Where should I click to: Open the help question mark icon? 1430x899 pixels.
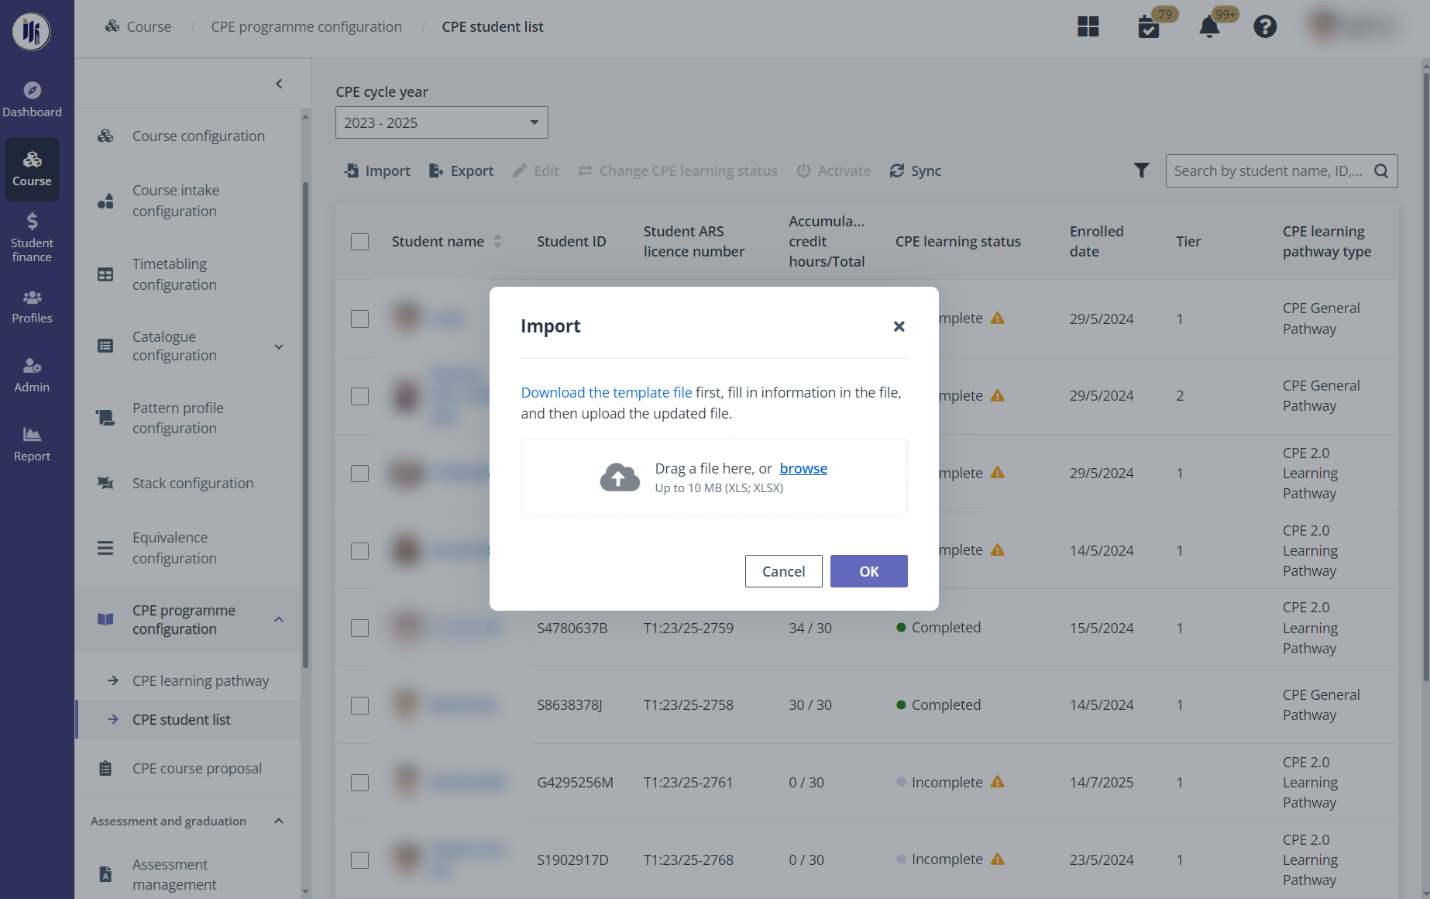tap(1265, 27)
